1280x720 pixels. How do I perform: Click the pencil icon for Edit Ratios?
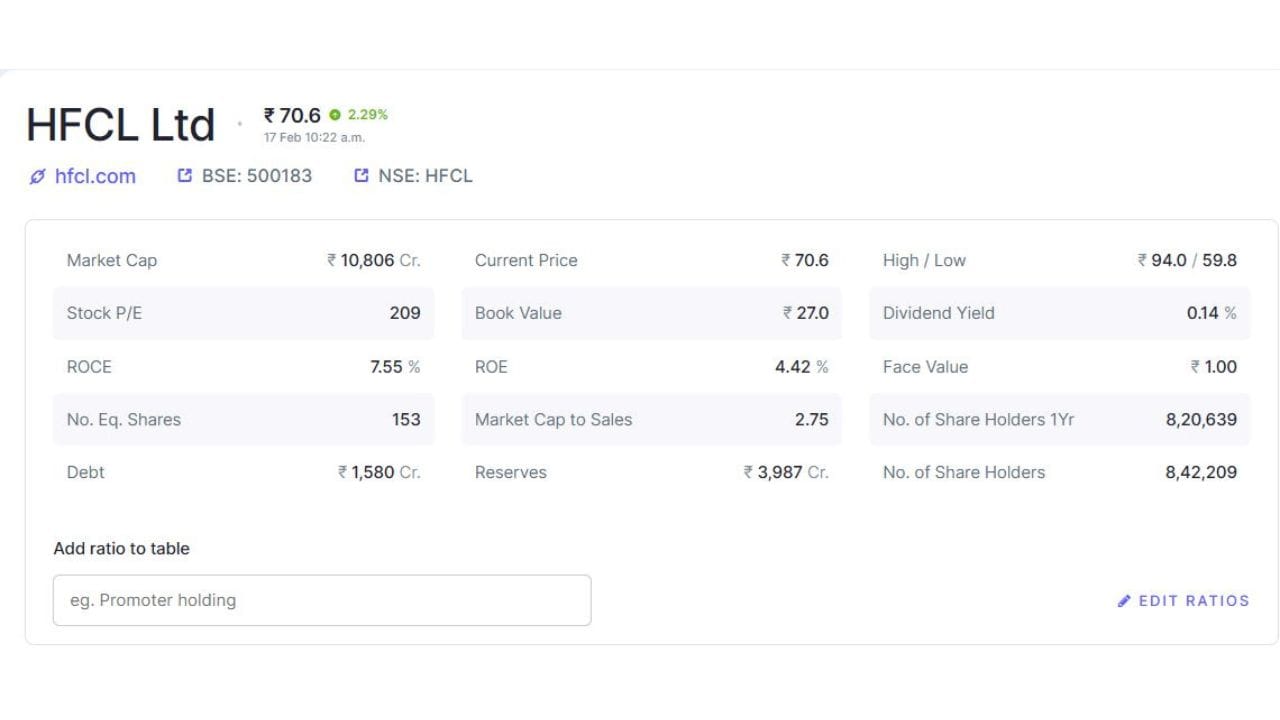coord(1124,601)
